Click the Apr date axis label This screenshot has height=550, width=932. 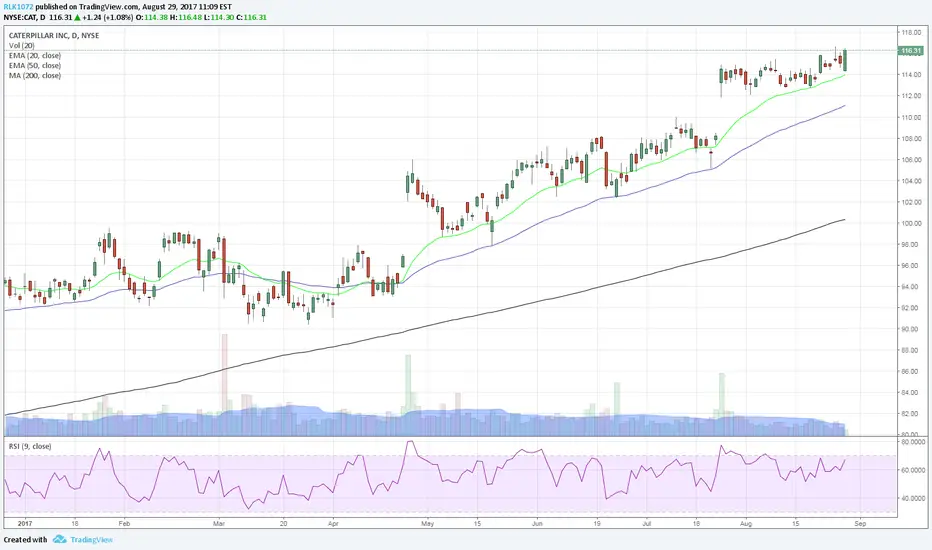(x=333, y=524)
